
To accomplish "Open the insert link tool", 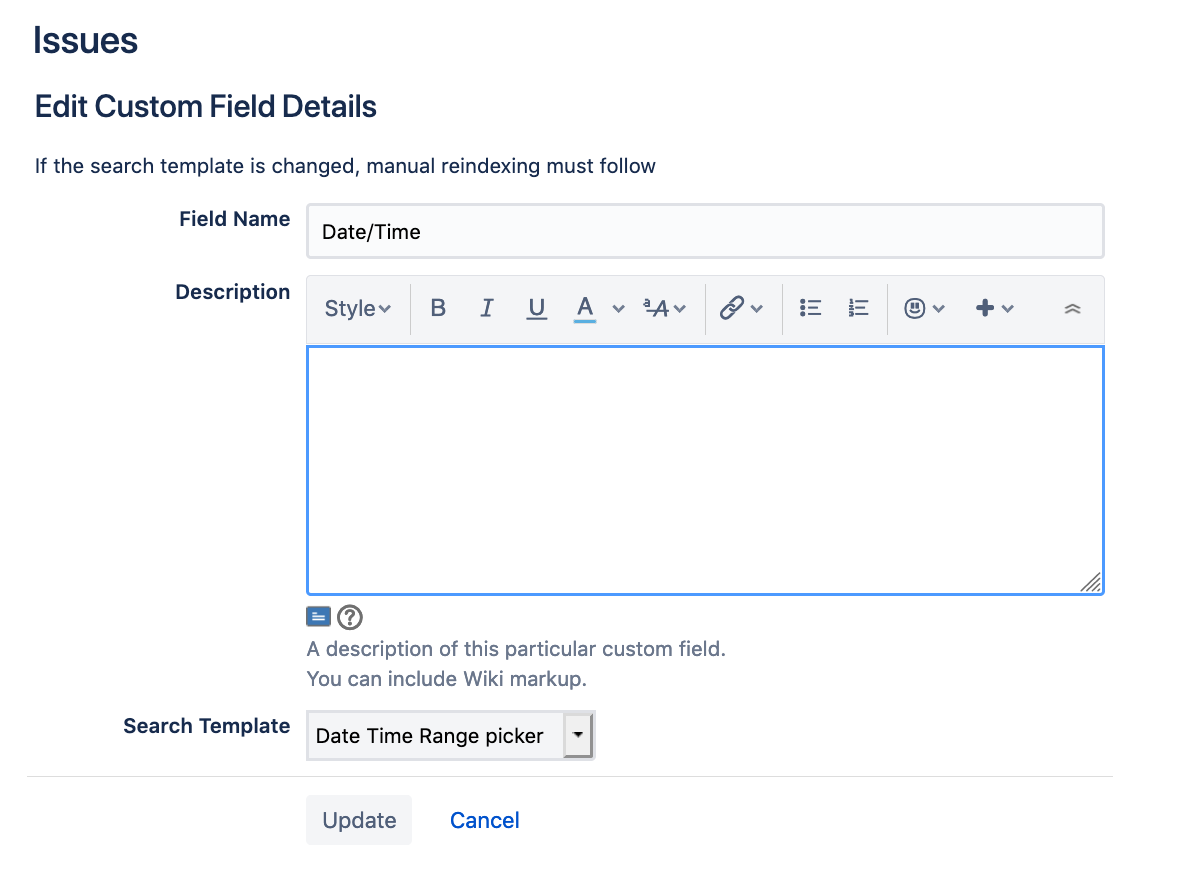I will (x=734, y=308).
